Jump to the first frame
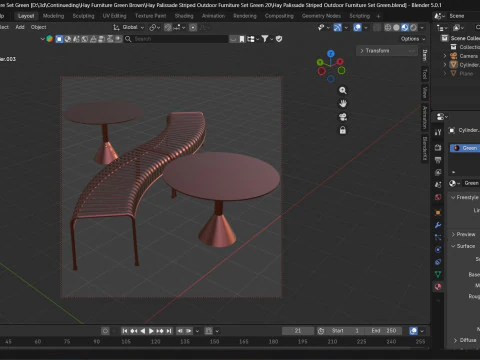Image resolution: width=480 pixels, height=360 pixels. point(125,331)
